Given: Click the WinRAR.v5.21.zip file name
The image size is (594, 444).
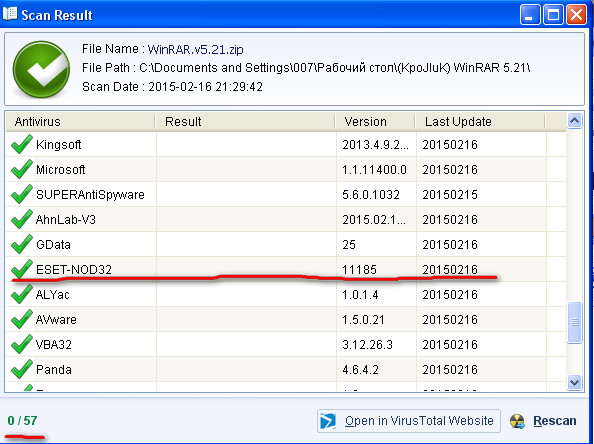Looking at the screenshot, I should (195, 49).
